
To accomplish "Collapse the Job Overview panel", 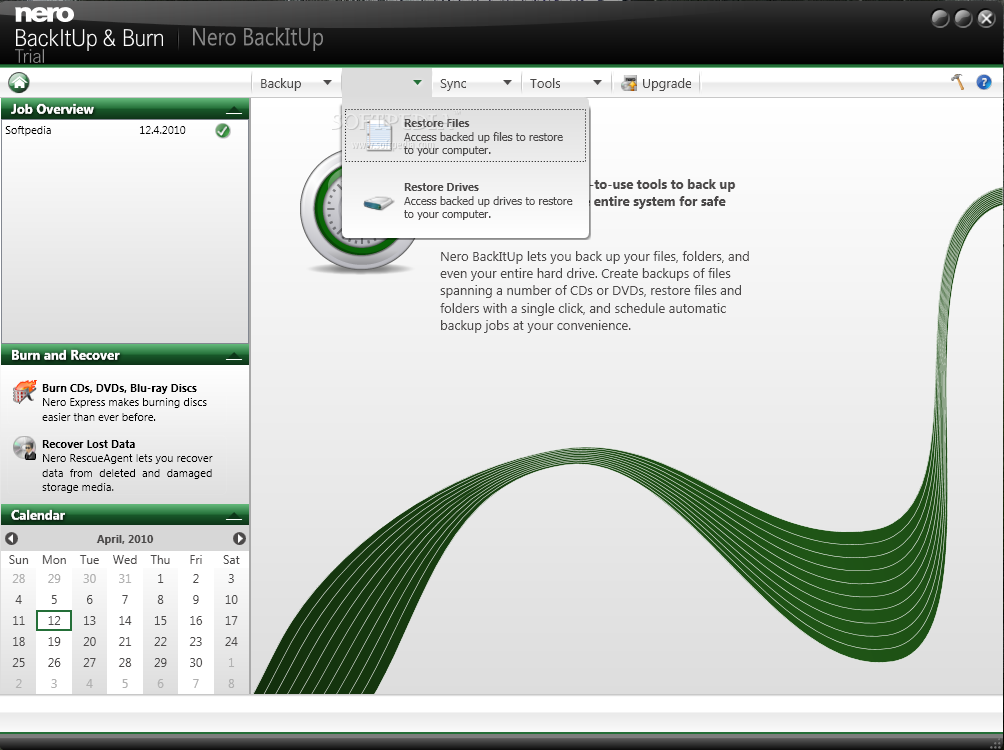I will pos(234,110).
